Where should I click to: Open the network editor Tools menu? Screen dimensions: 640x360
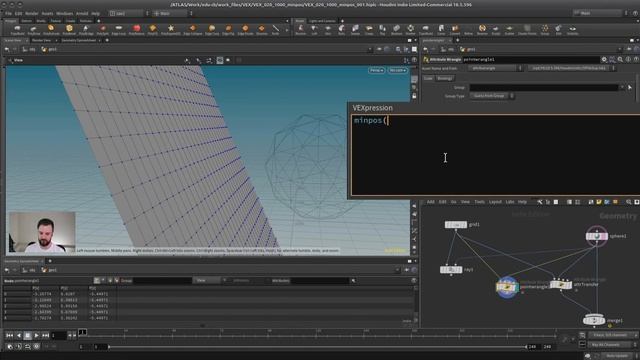click(x=479, y=202)
